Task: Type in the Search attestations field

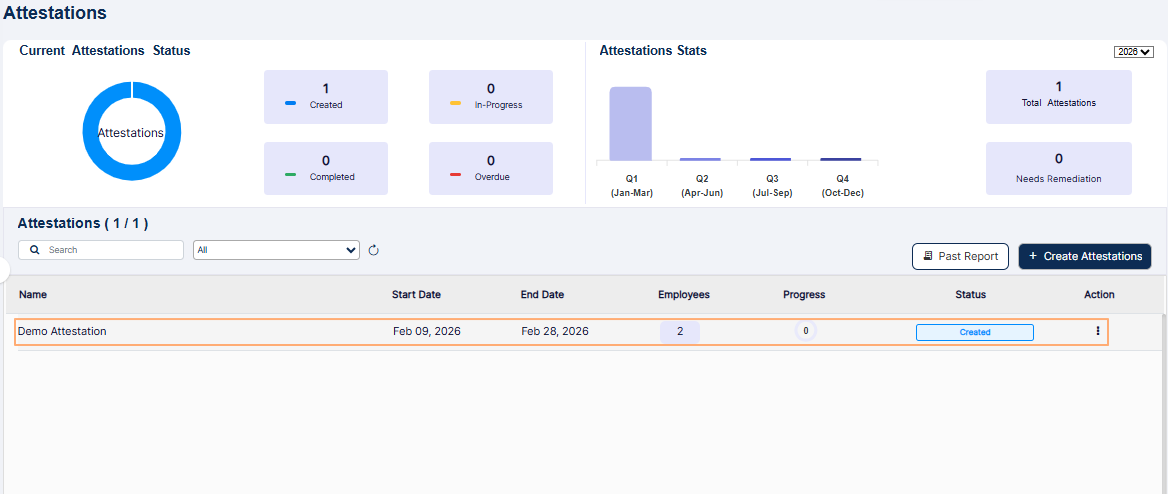Action: (x=110, y=250)
